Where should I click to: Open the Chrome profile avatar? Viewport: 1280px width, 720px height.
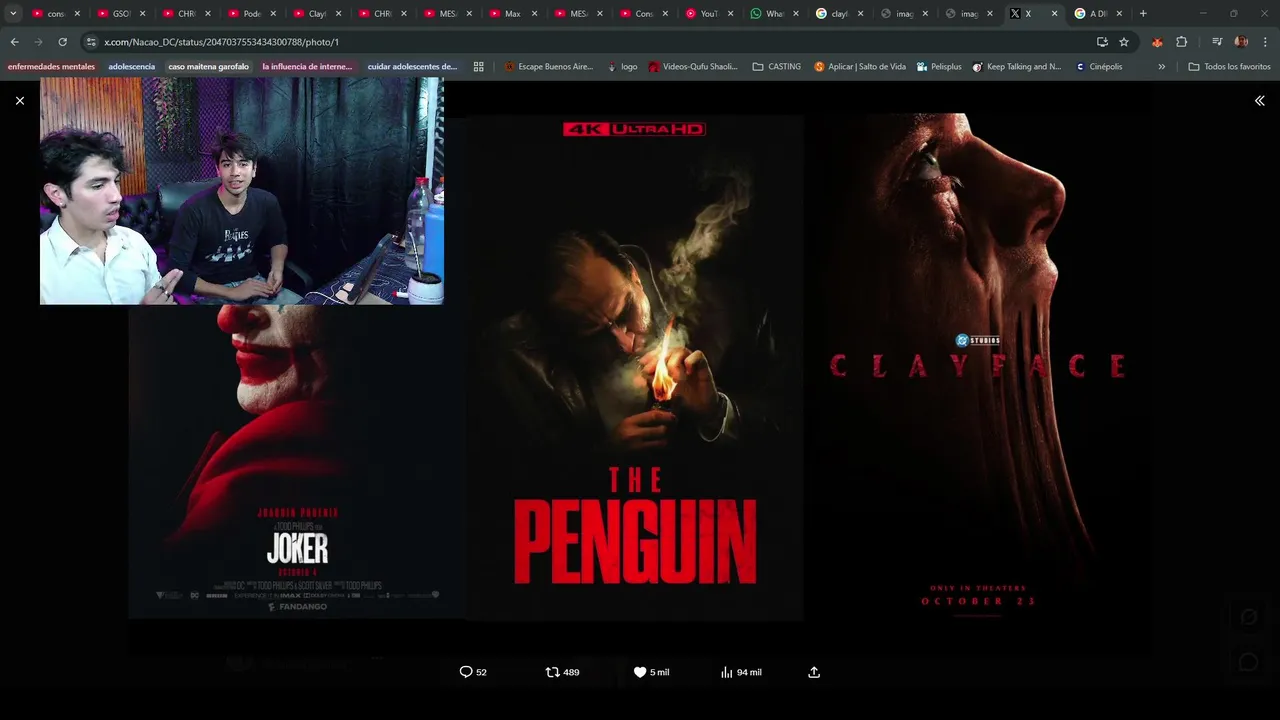[x=1241, y=42]
